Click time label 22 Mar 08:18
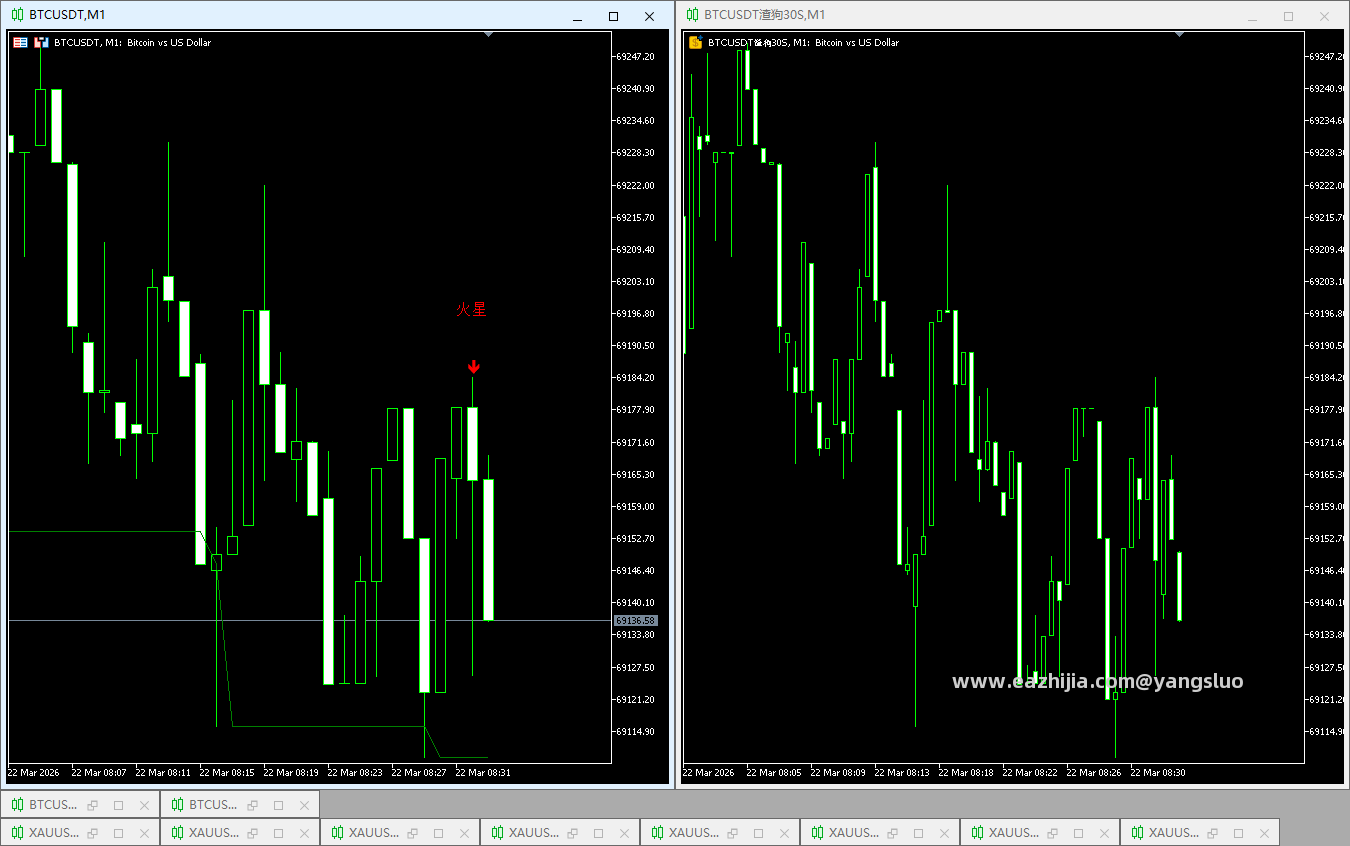This screenshot has height=846, width=1350. tap(966, 772)
